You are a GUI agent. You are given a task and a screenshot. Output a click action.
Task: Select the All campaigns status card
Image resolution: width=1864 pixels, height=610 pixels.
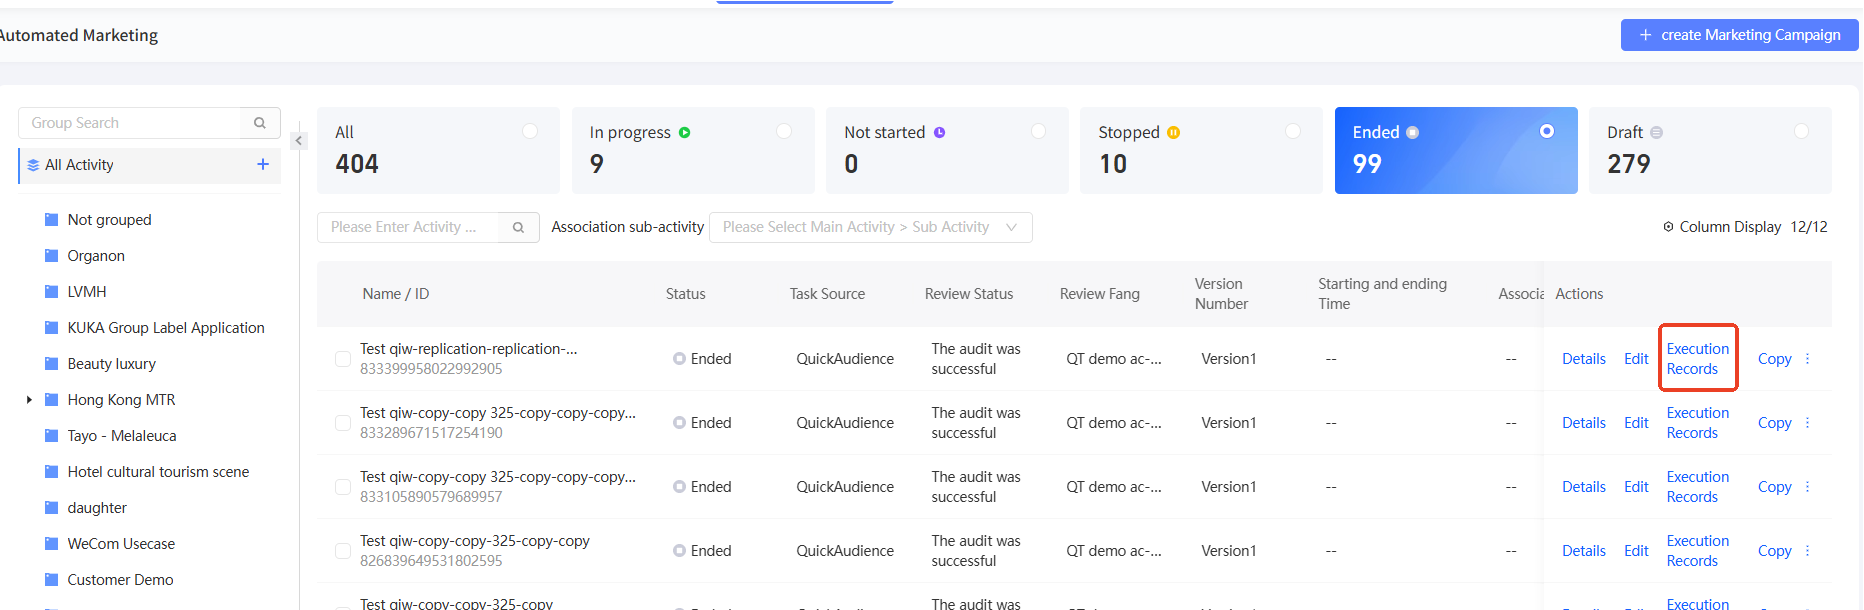(x=438, y=150)
